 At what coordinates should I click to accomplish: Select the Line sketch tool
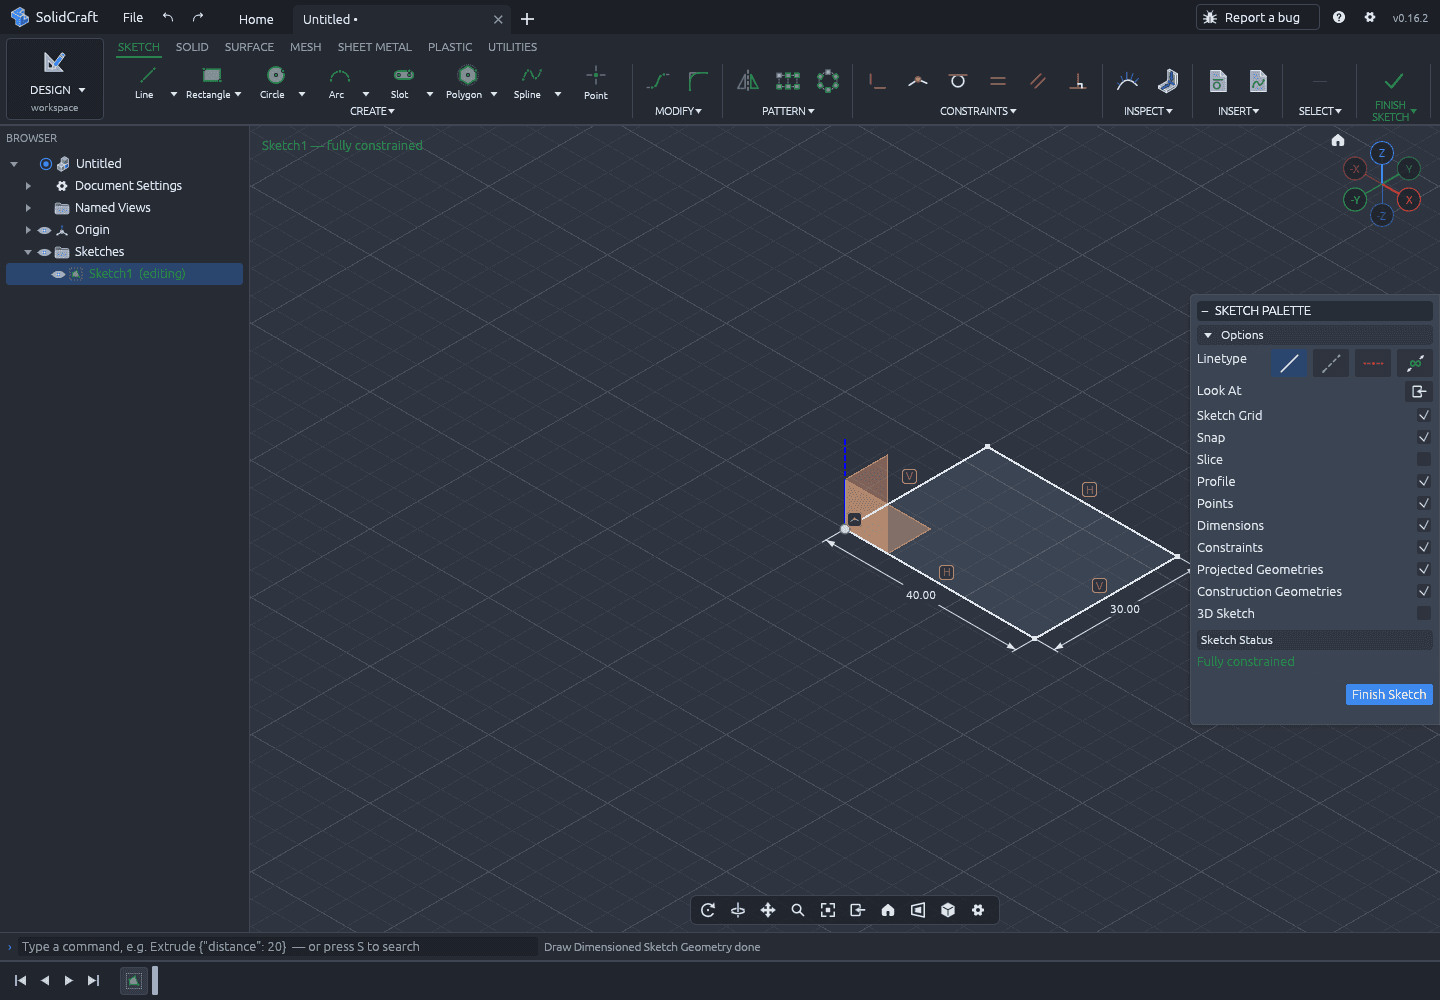pos(145,82)
